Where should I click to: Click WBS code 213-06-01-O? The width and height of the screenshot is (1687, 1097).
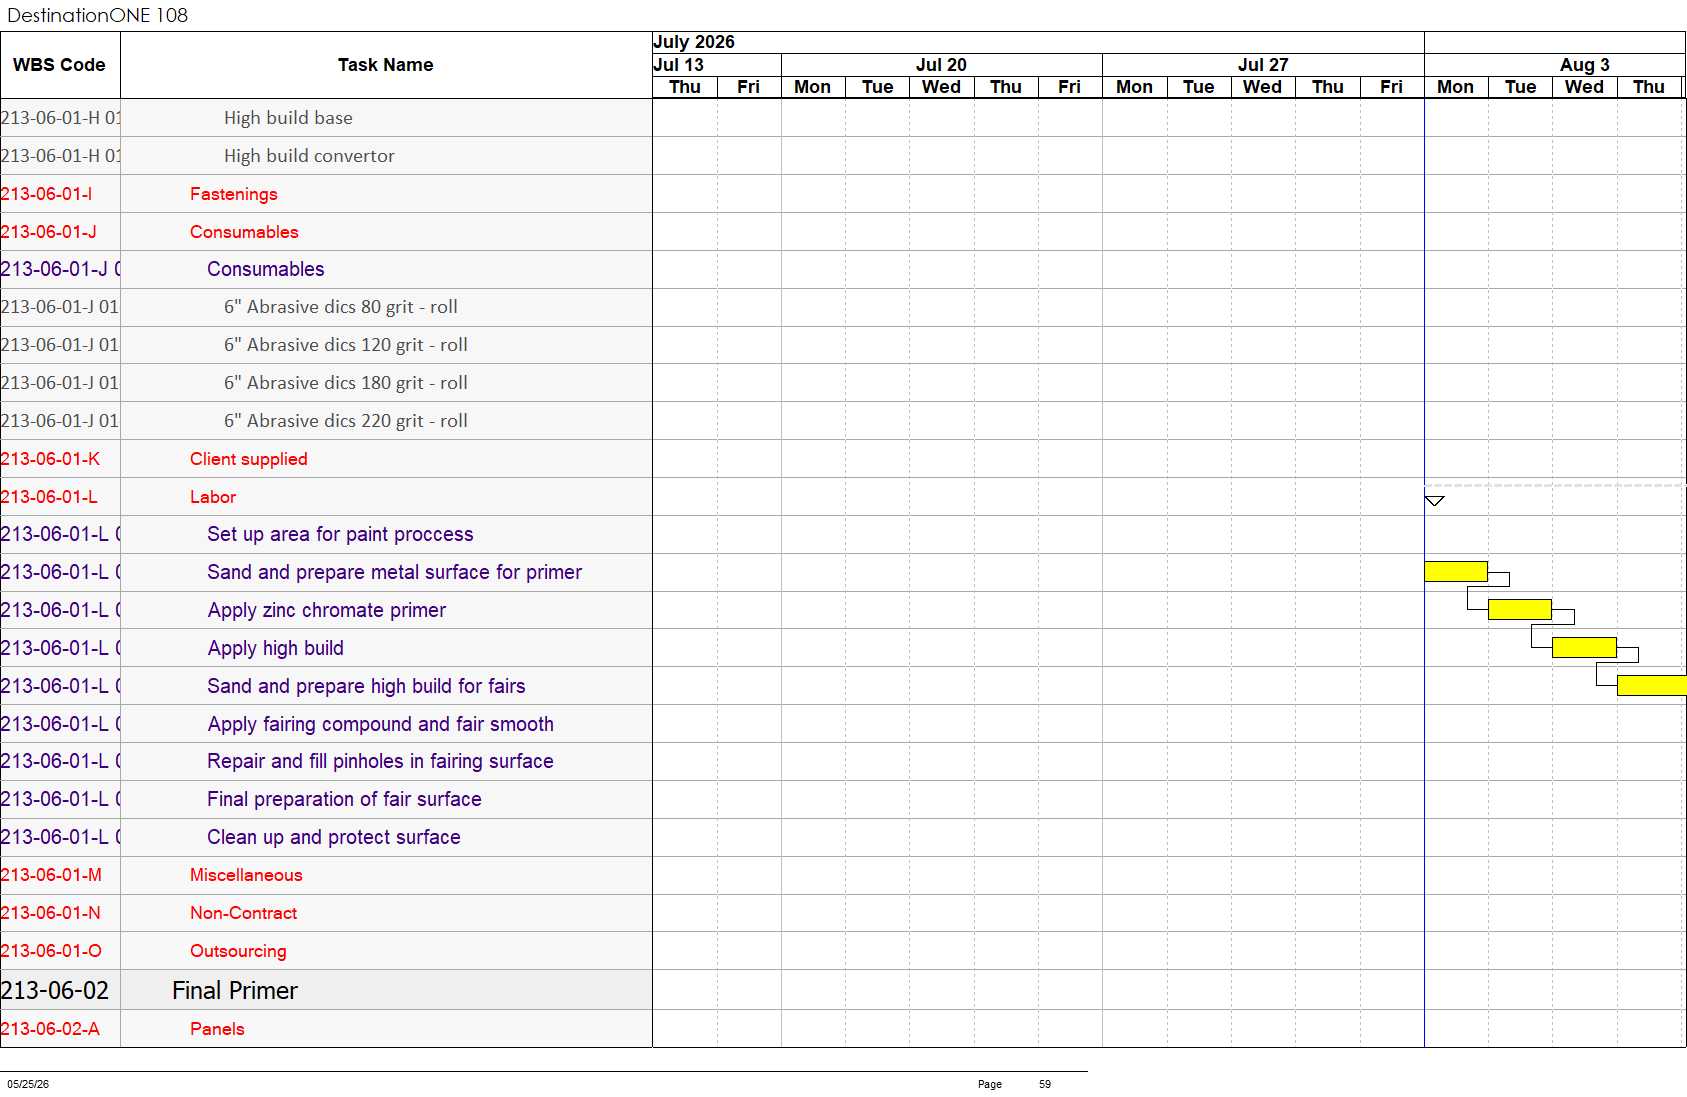51,951
